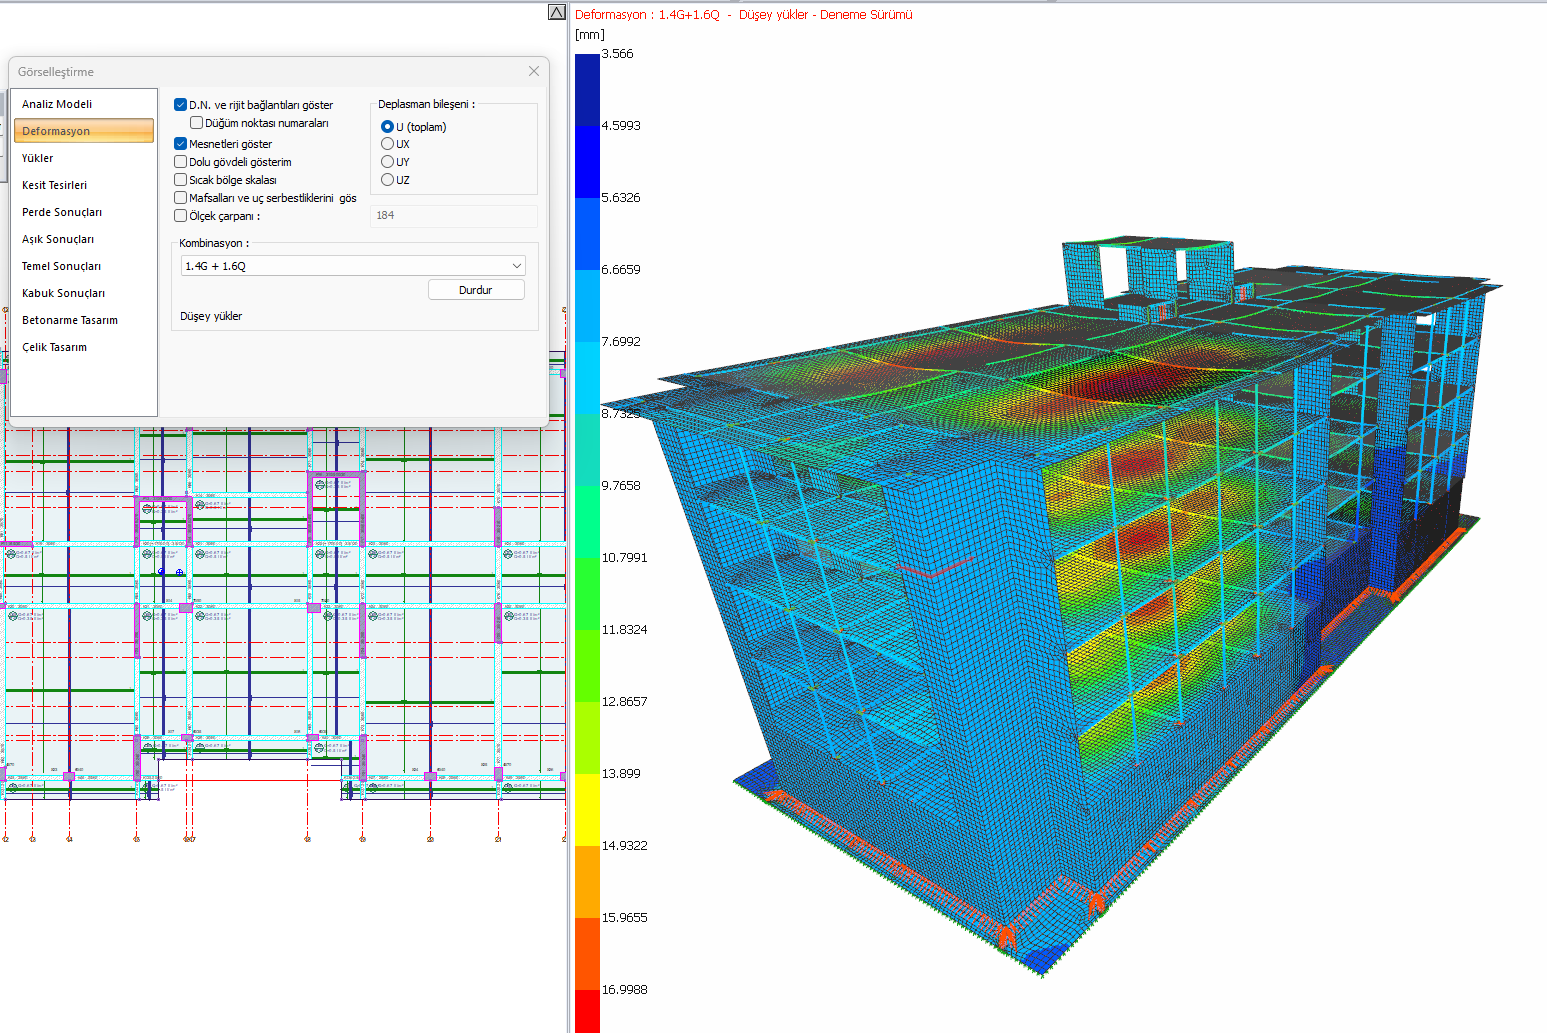Click the scale factor field showing 184
The width and height of the screenshot is (1547, 1033).
click(x=454, y=216)
